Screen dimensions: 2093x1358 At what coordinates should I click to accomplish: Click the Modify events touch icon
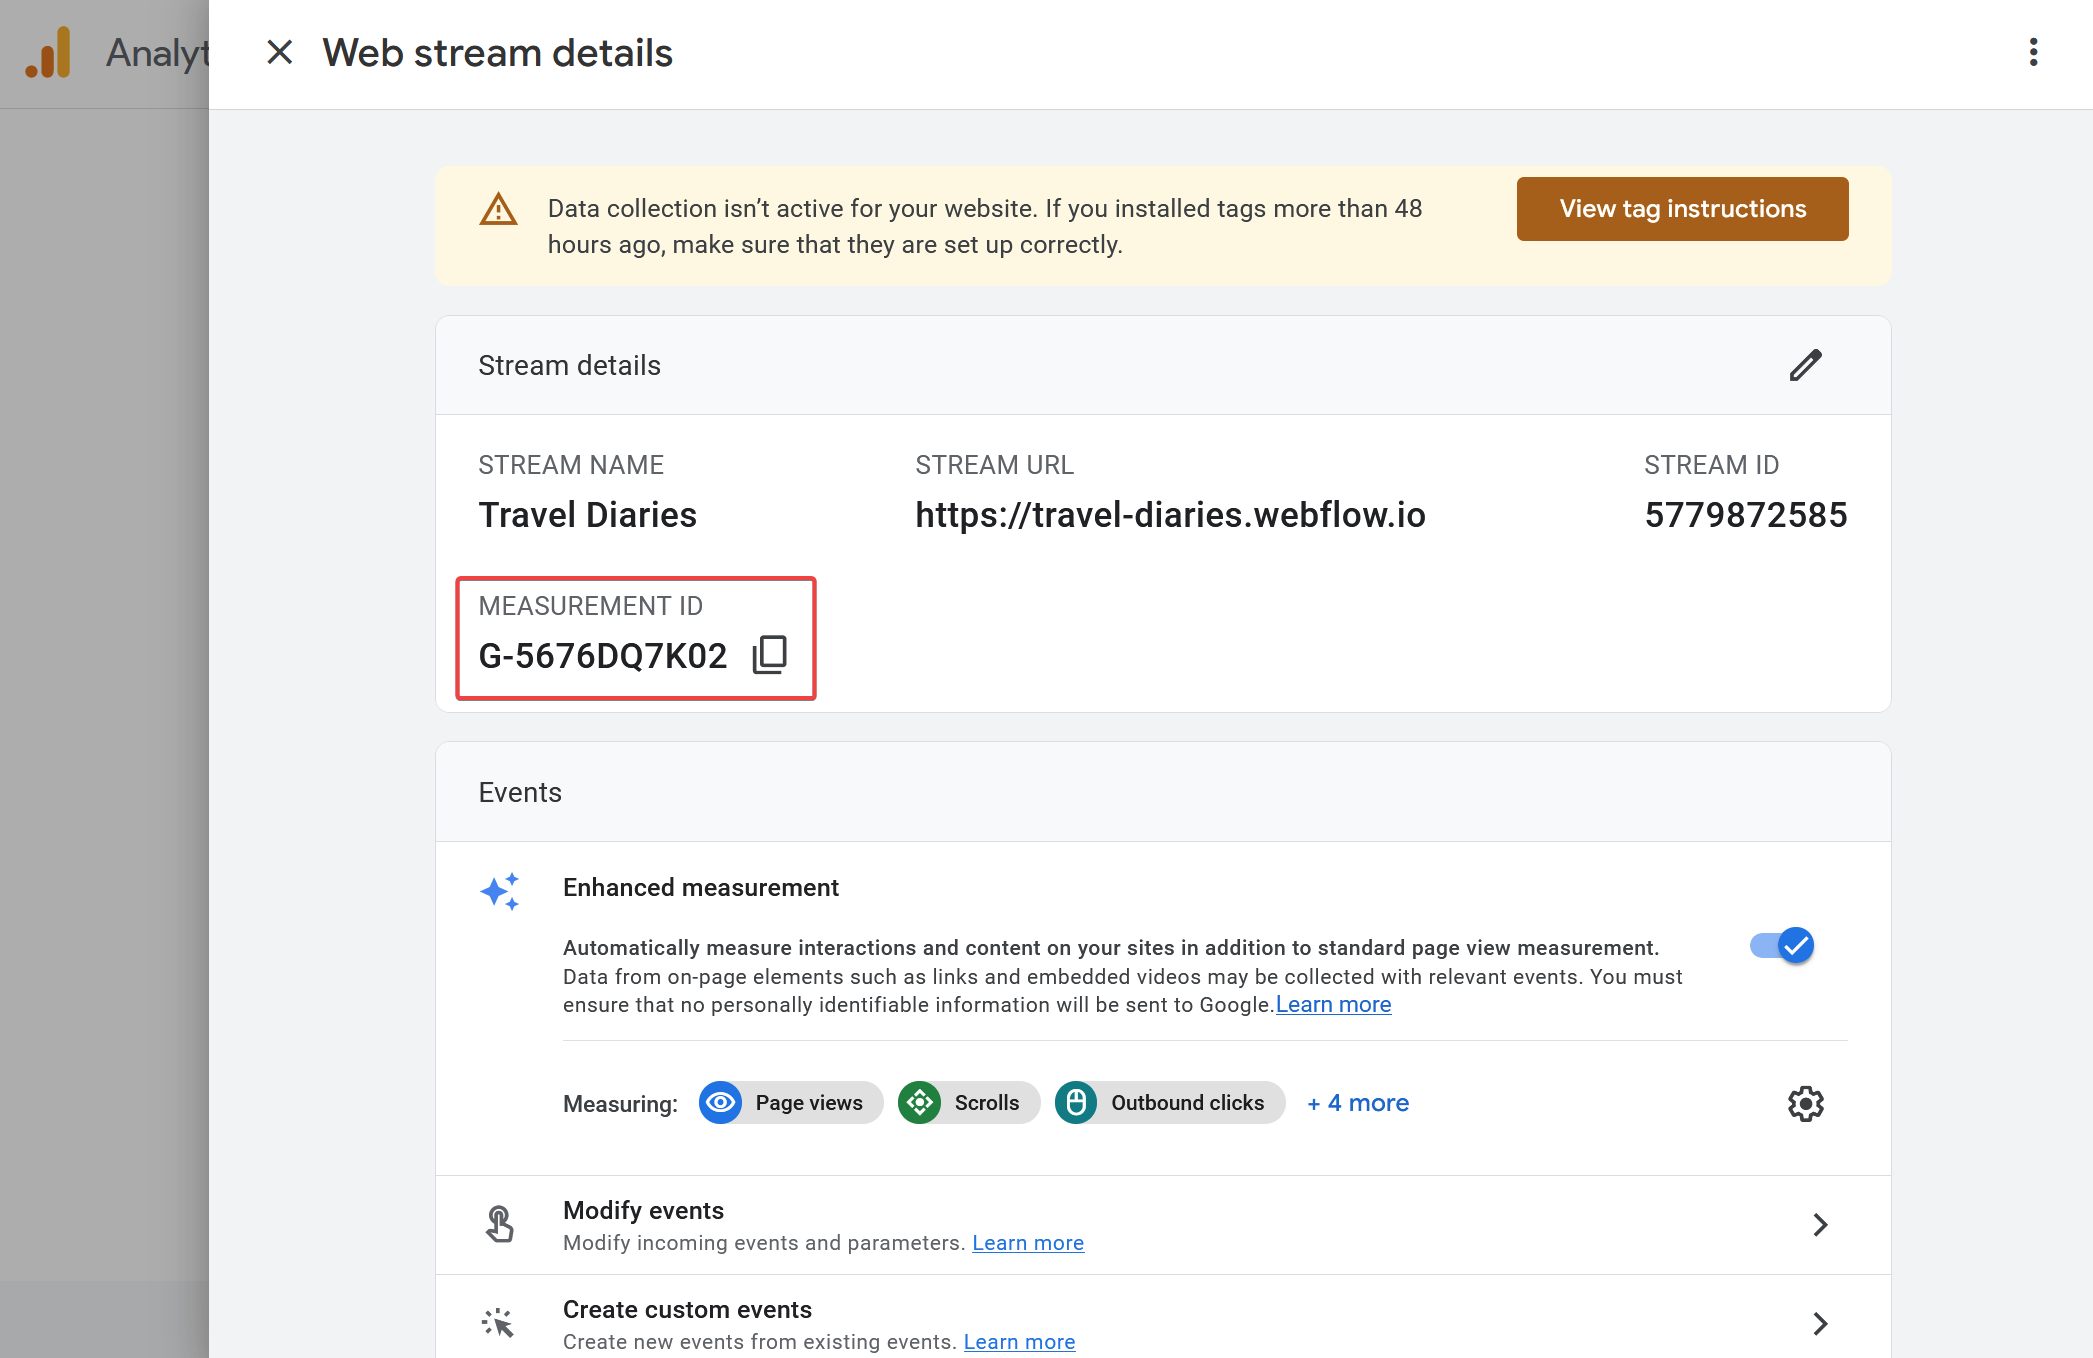point(499,1224)
